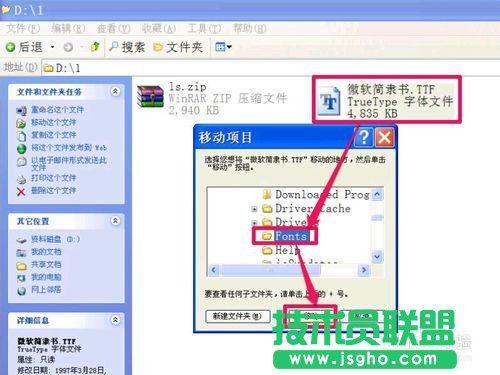The height and width of the screenshot is (375, 500).
Task: Click the vertical scrollbar thumb in folder tree
Action: coord(377,218)
